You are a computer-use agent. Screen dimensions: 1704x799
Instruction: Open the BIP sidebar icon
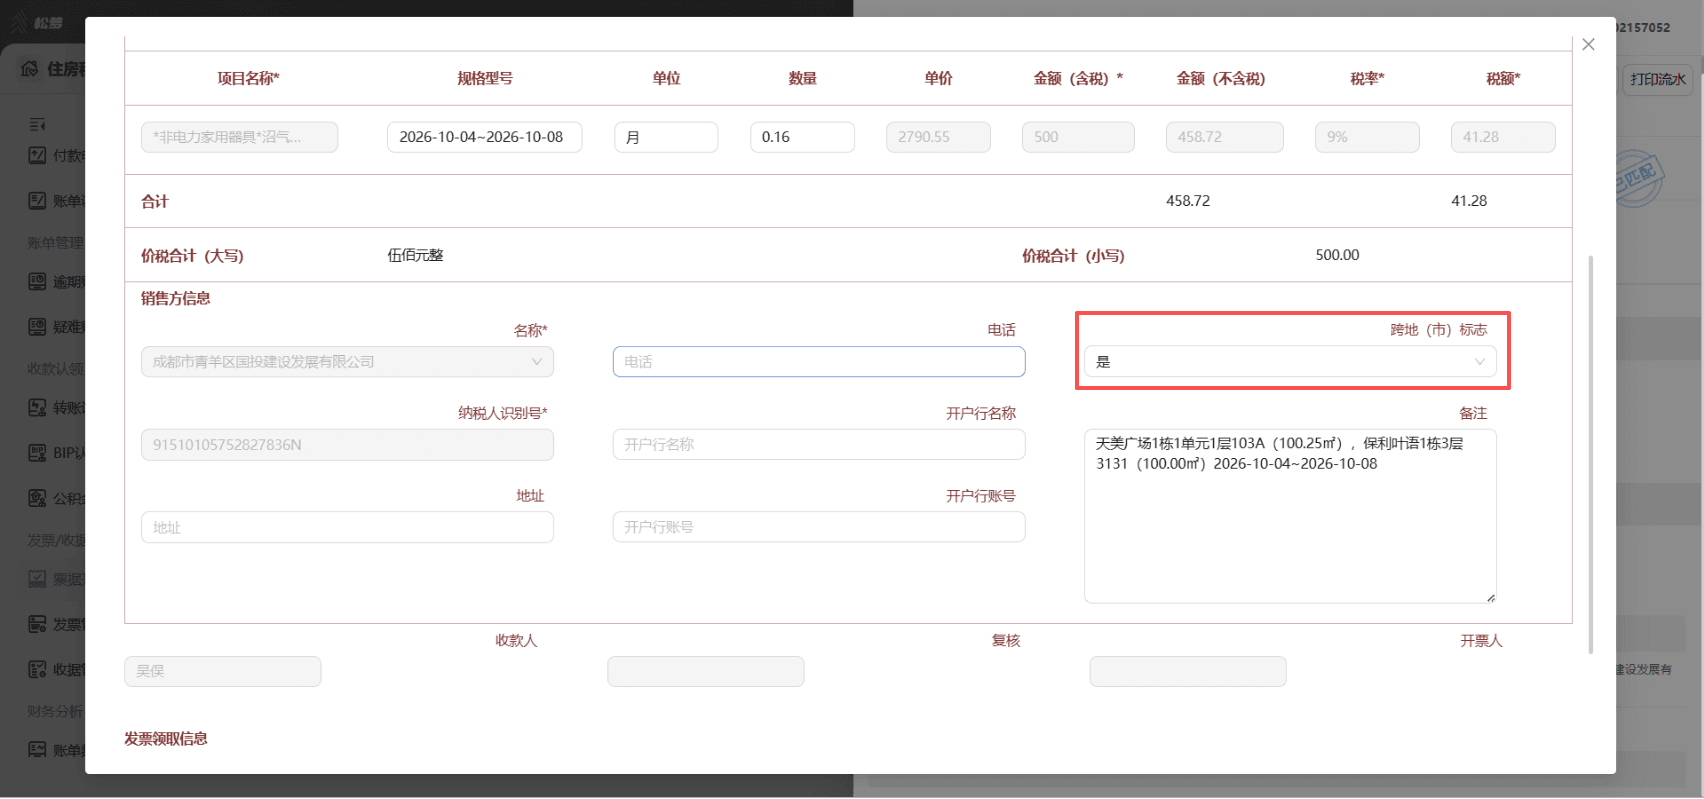tap(37, 452)
